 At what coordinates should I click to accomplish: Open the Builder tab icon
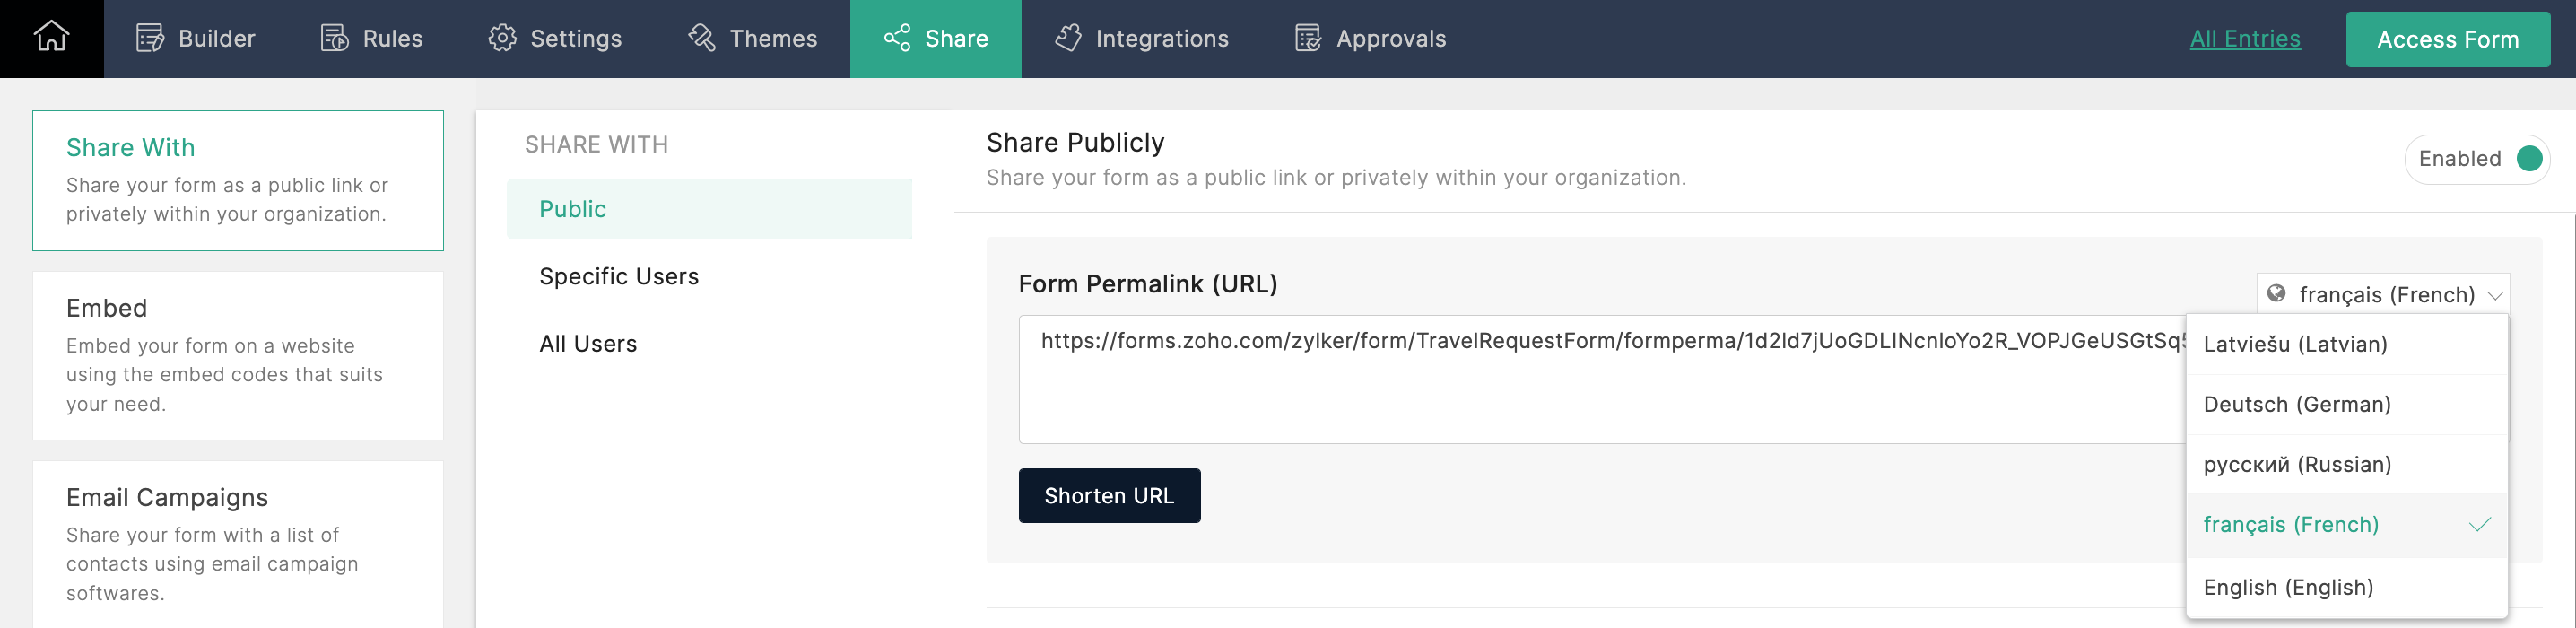click(150, 38)
